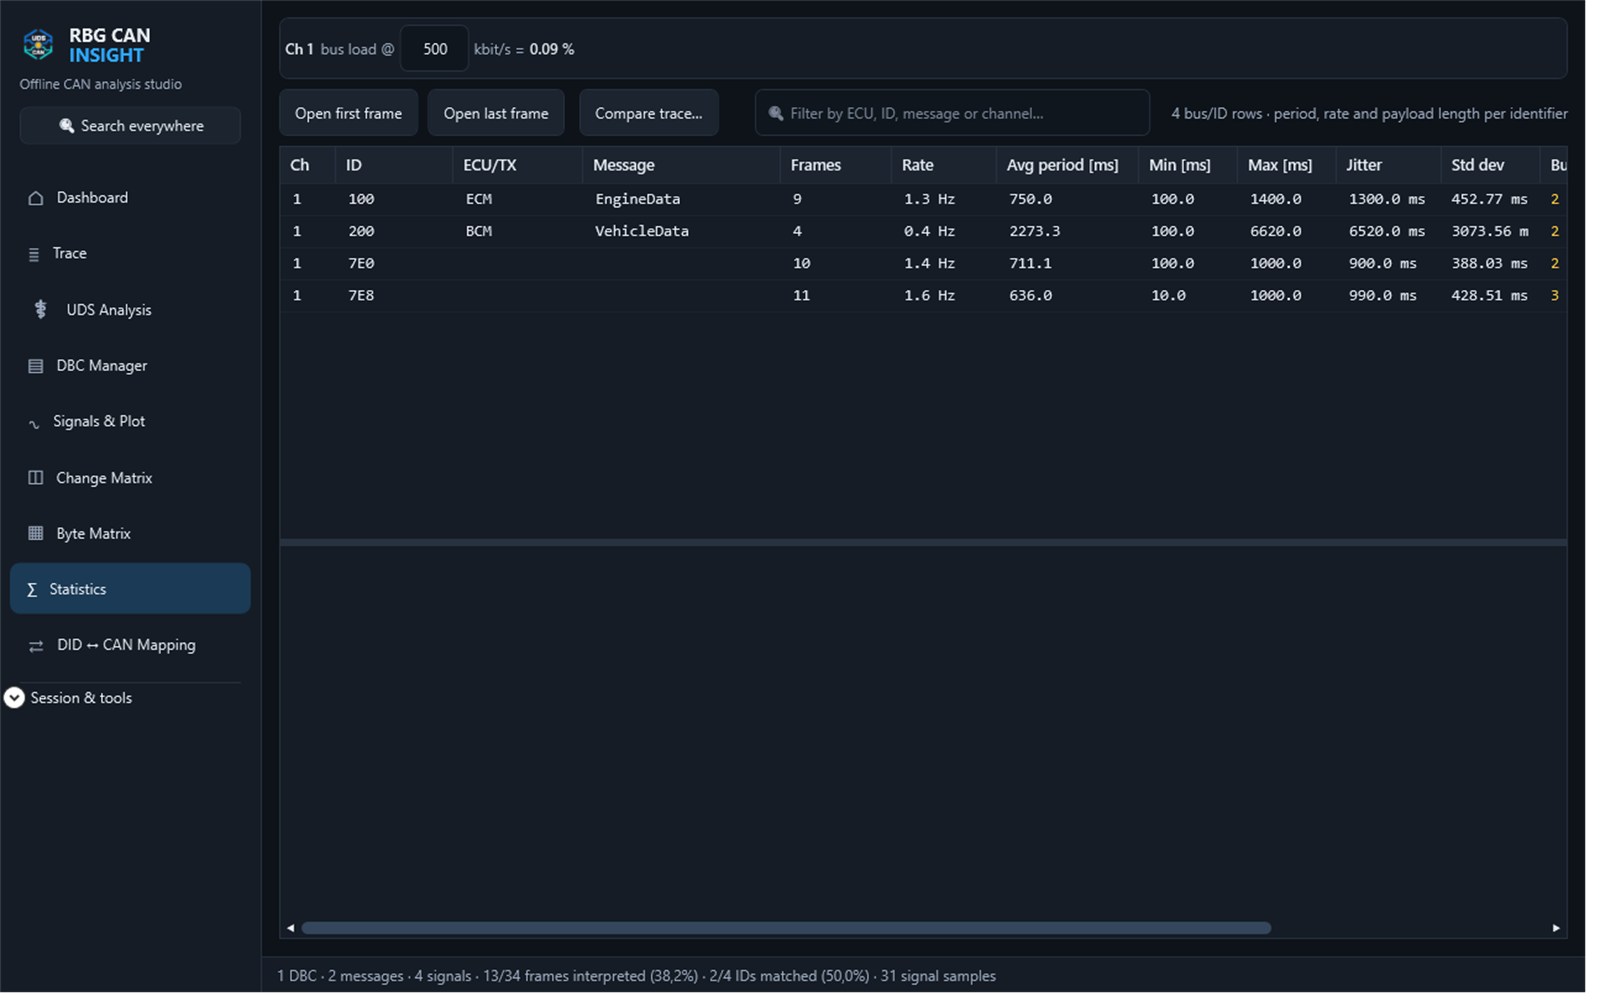Click the horizontal scrollbar thumb
The image size is (1600, 1007).
(786, 928)
